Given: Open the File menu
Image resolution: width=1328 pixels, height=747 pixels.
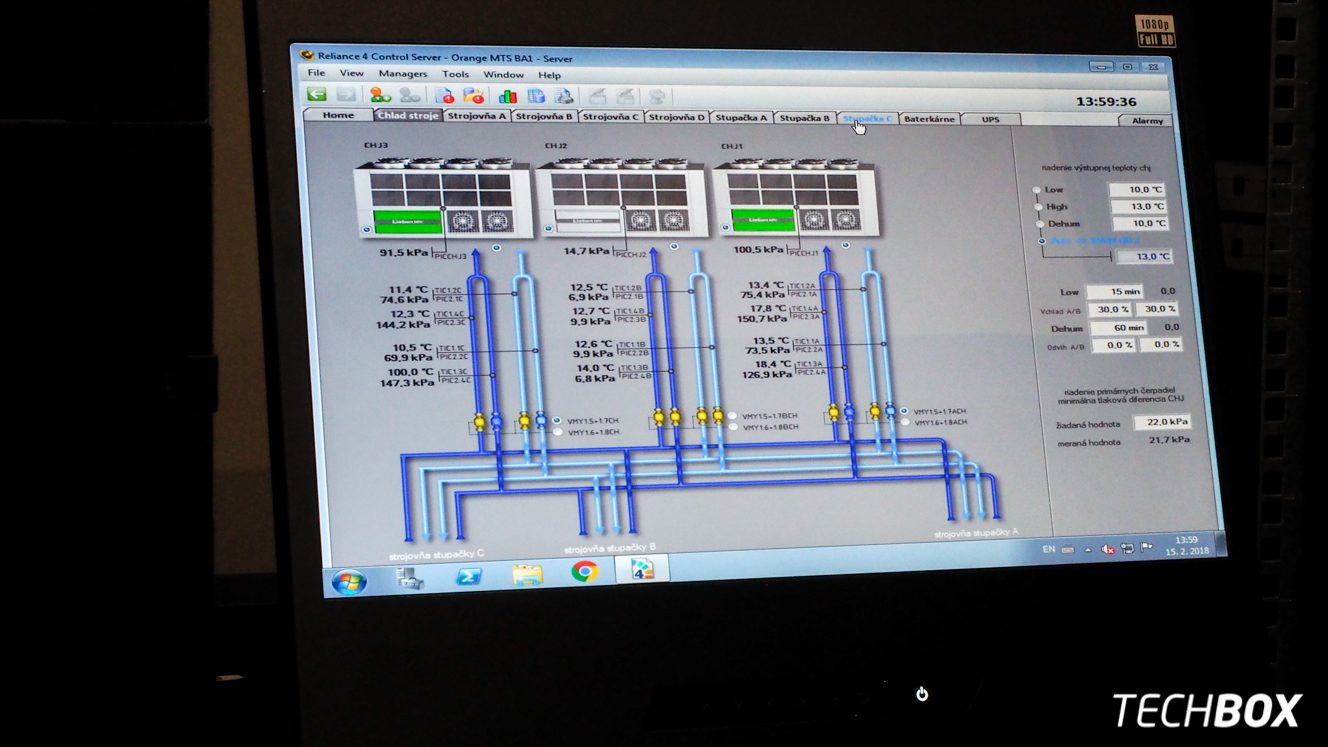Looking at the screenshot, I should tap(316, 73).
